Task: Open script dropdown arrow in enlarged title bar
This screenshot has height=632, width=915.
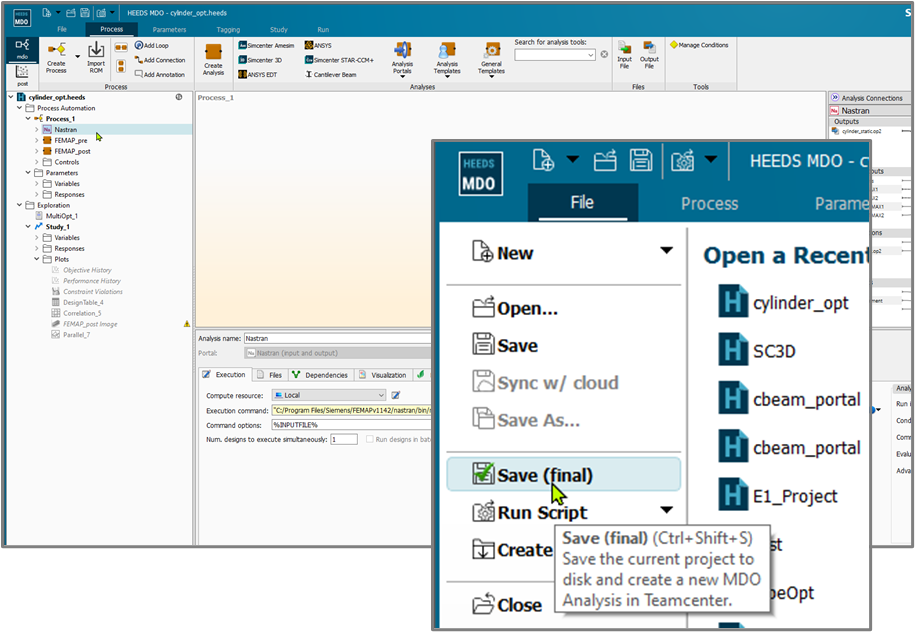Action: point(711,159)
